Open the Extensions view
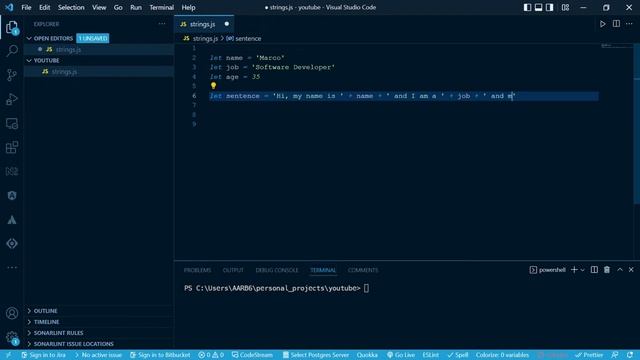The image size is (640, 360). [x=12, y=147]
